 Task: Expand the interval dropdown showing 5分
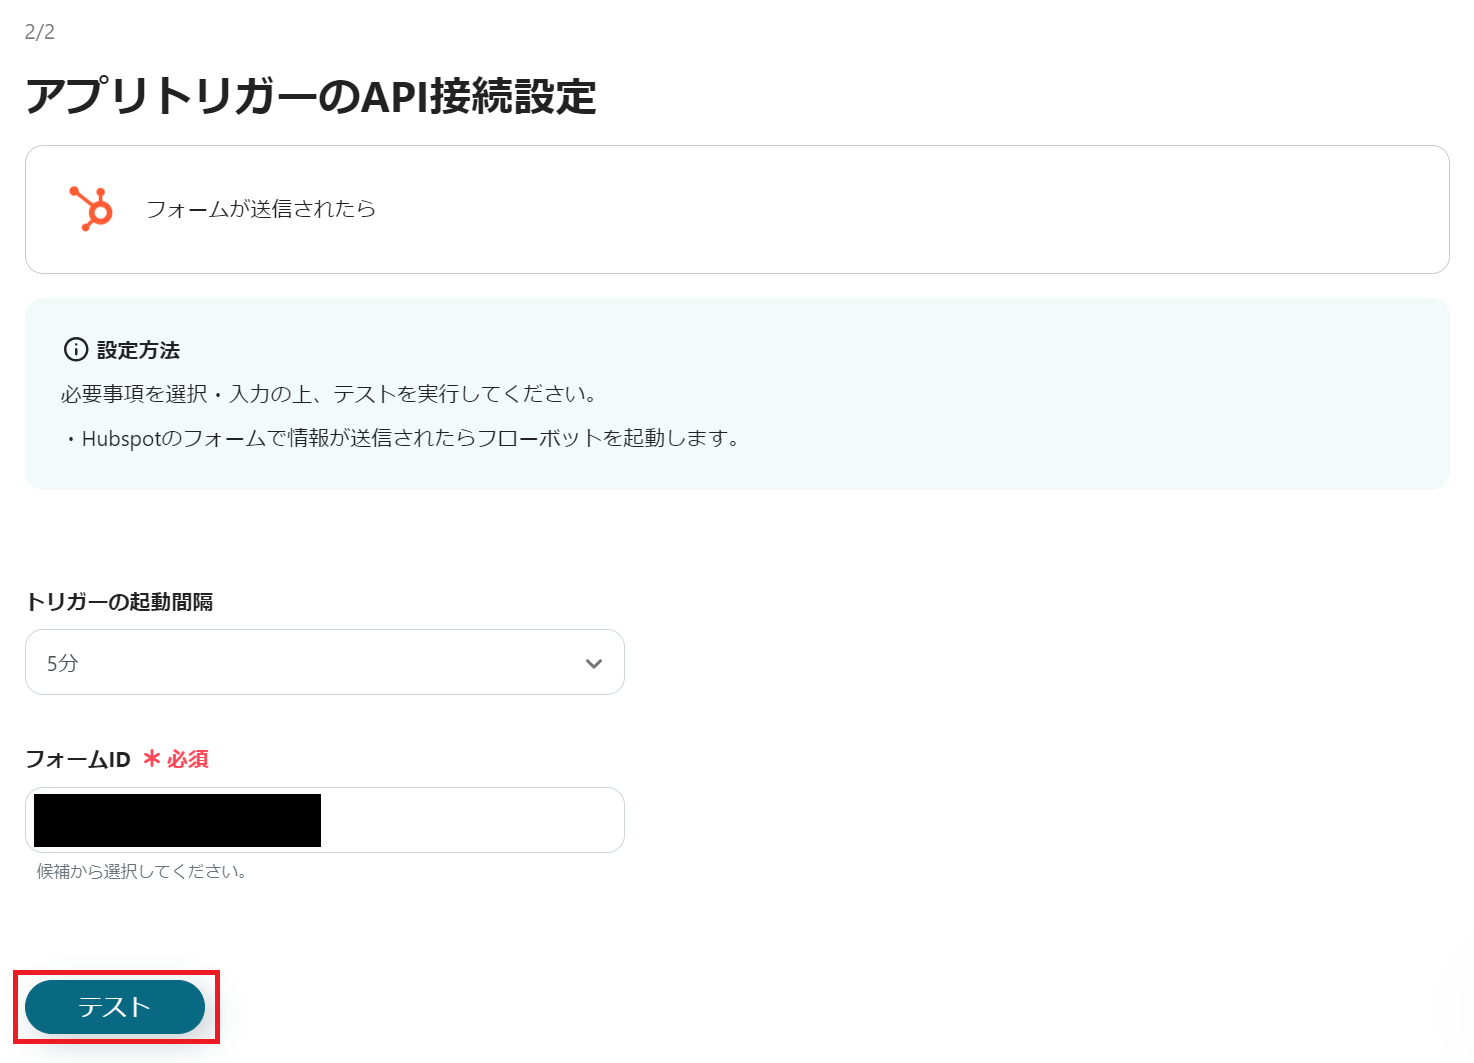(324, 662)
